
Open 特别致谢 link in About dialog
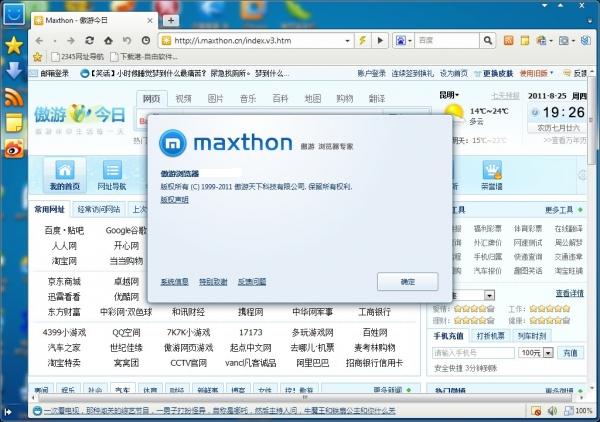click(x=213, y=282)
